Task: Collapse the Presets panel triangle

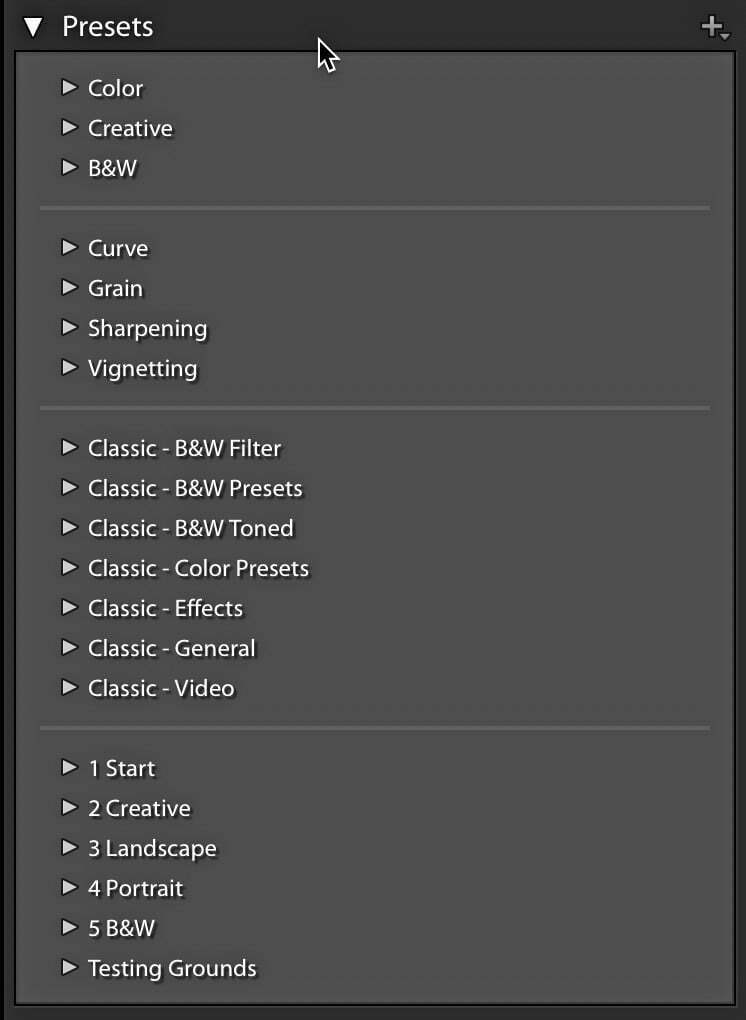Action: tap(33, 27)
